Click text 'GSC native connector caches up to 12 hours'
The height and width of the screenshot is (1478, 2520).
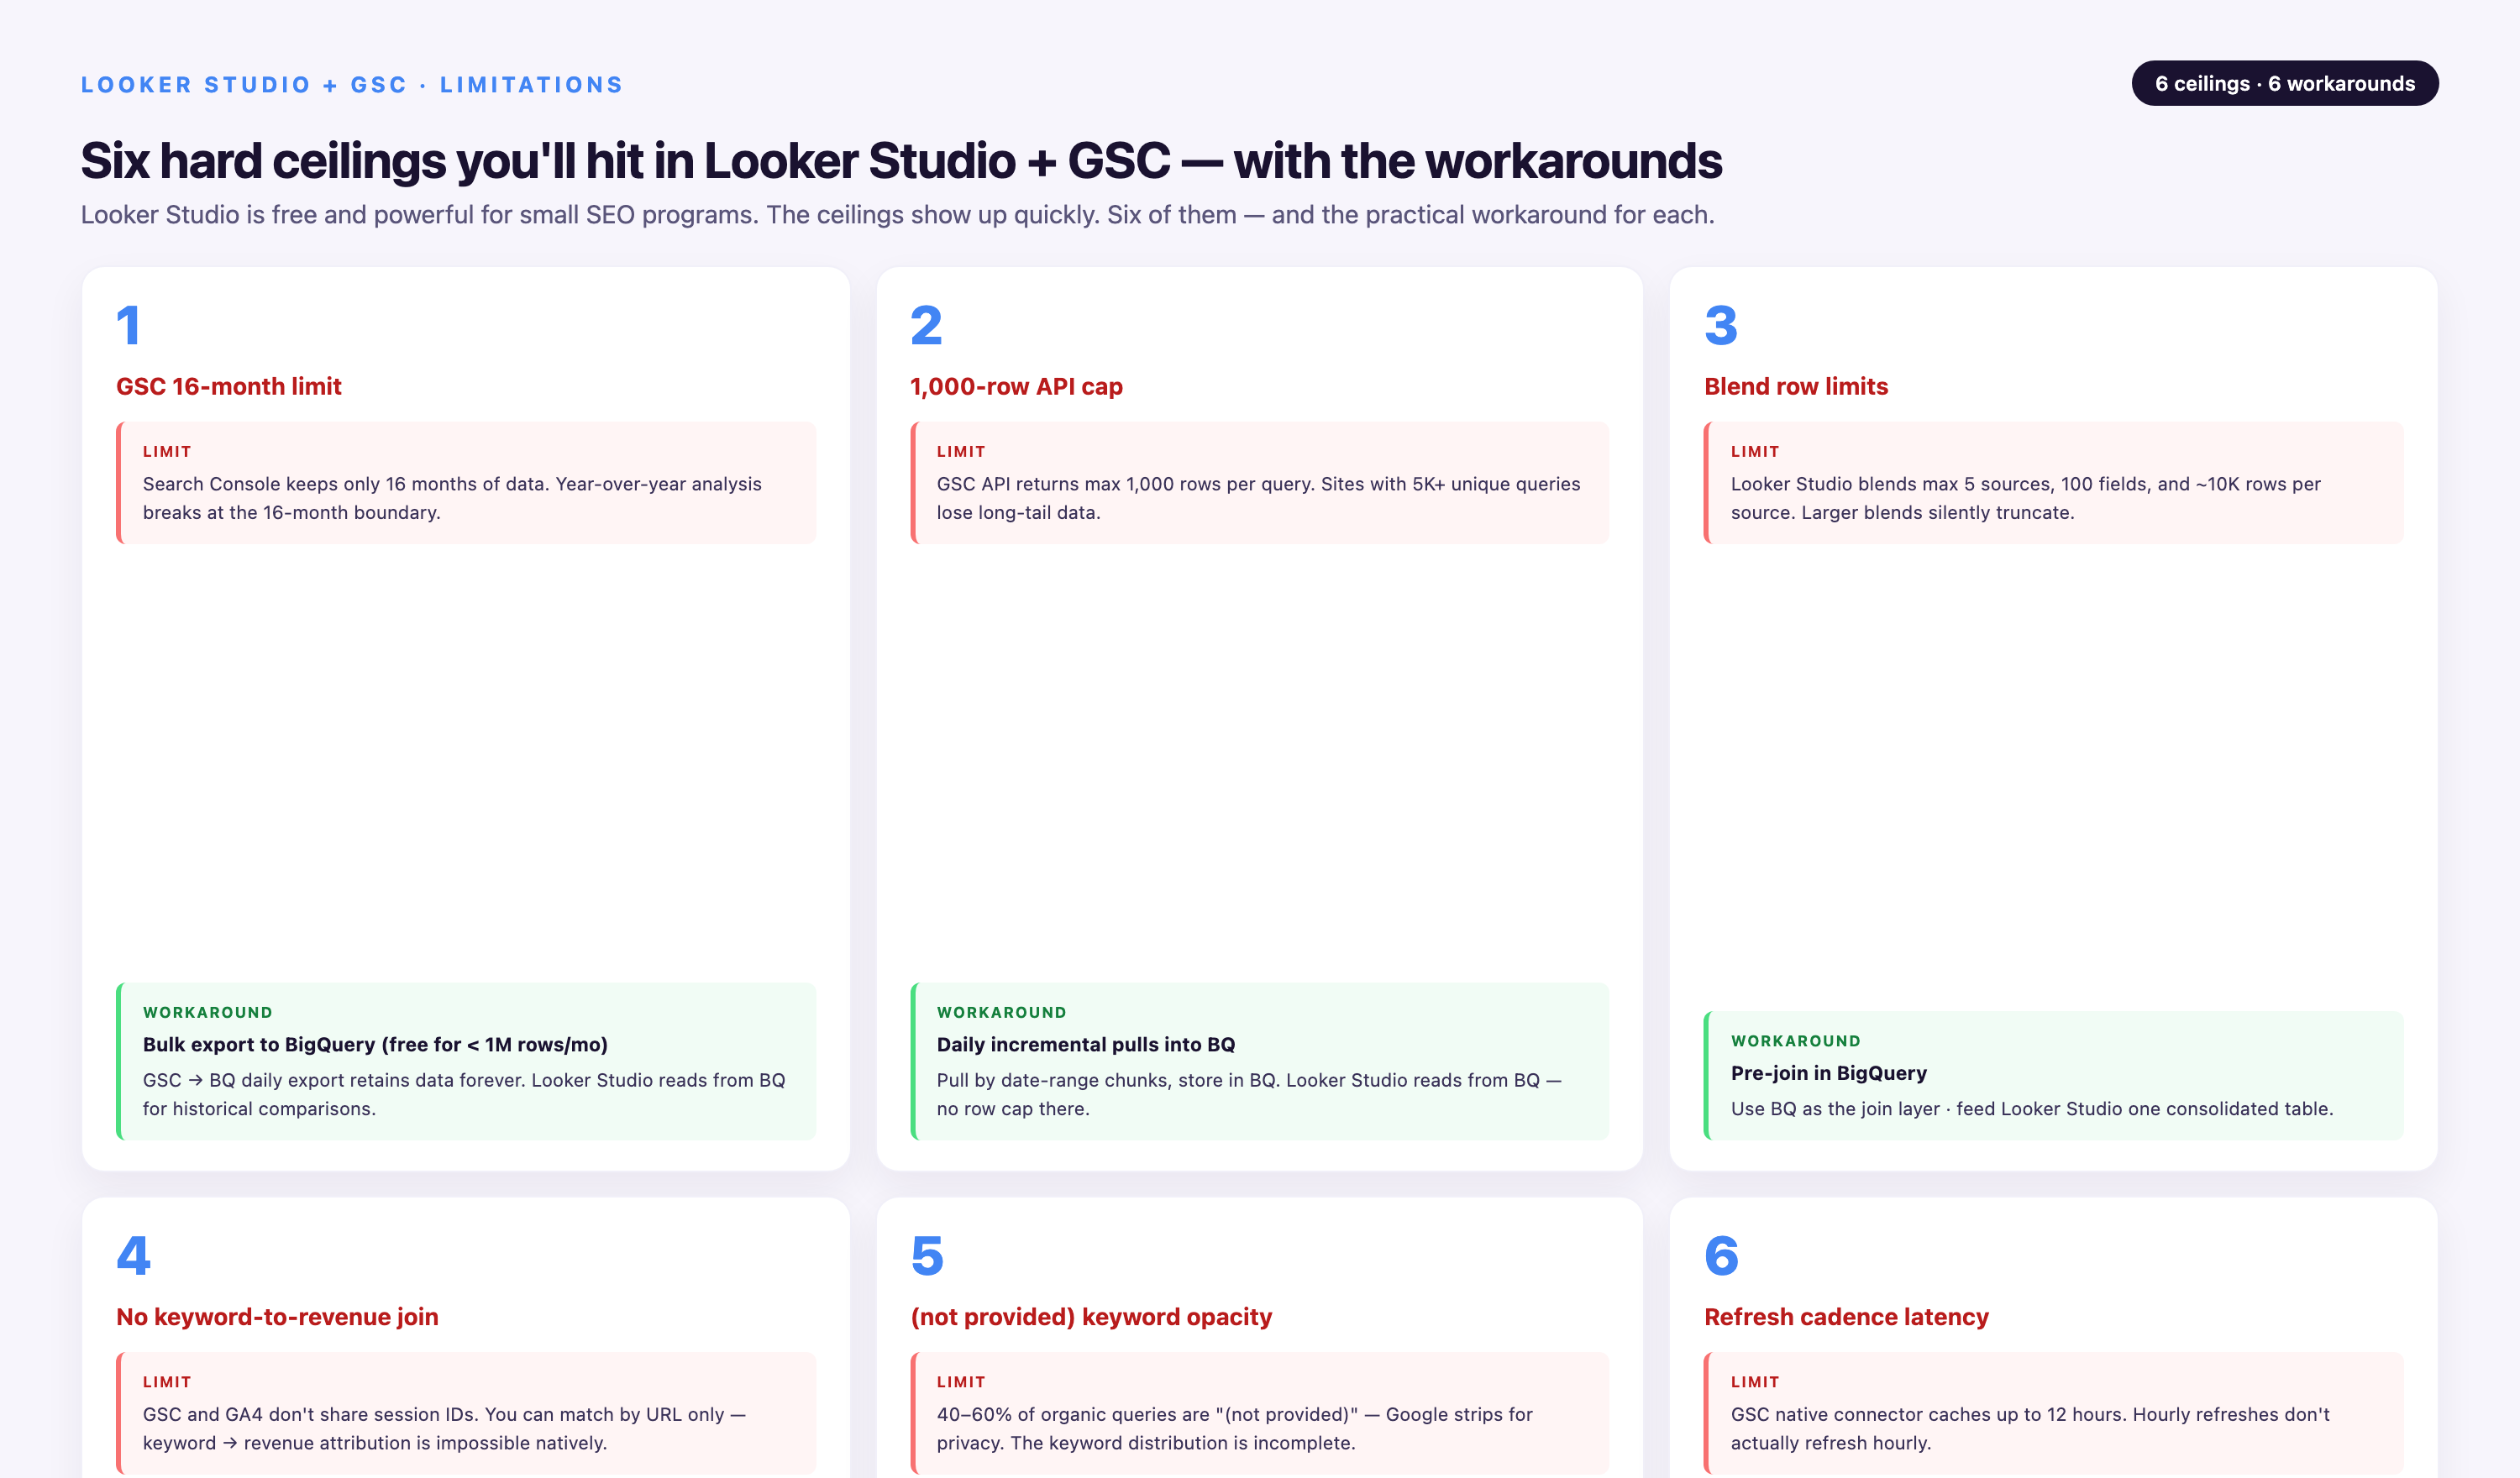tap(2030, 1428)
